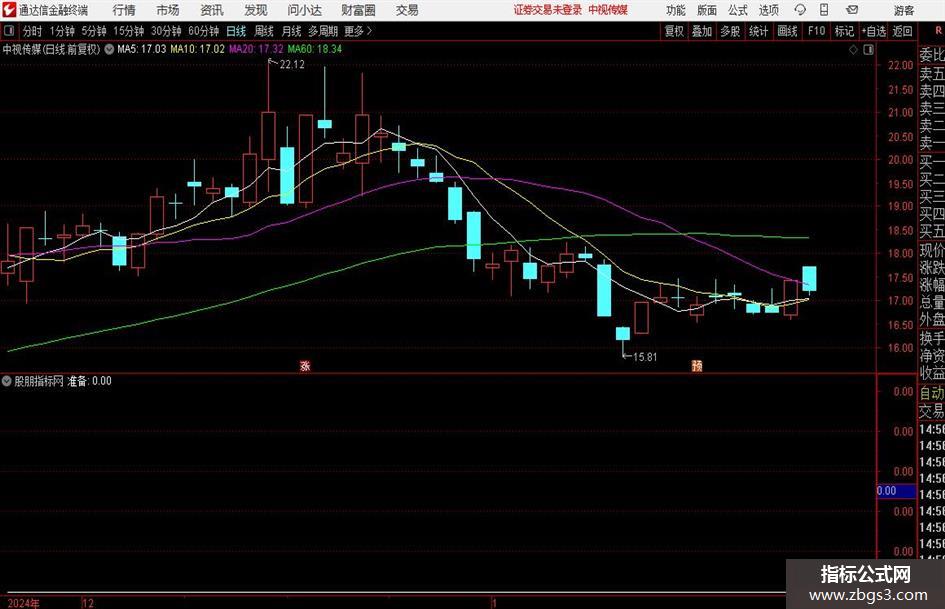
Task: Open the 版面 menu
Action: point(706,10)
